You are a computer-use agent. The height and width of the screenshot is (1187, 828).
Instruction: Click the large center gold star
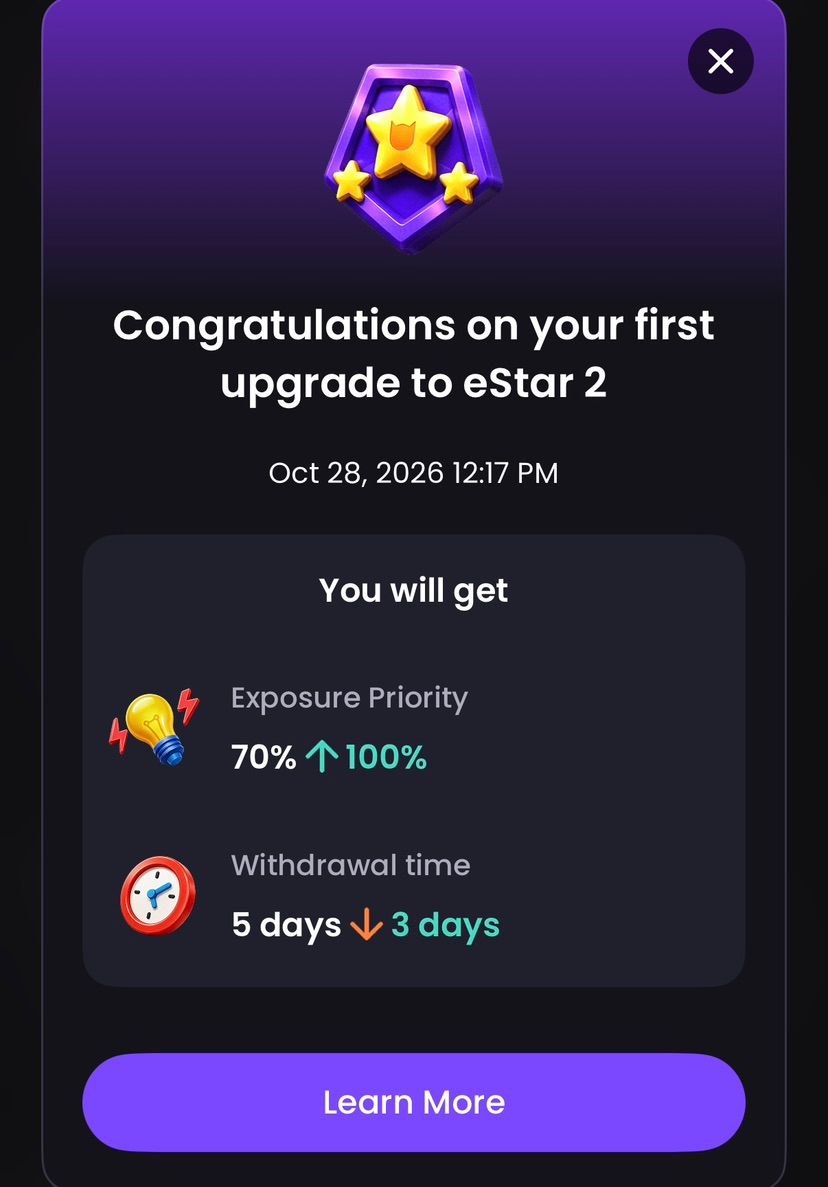point(409,132)
